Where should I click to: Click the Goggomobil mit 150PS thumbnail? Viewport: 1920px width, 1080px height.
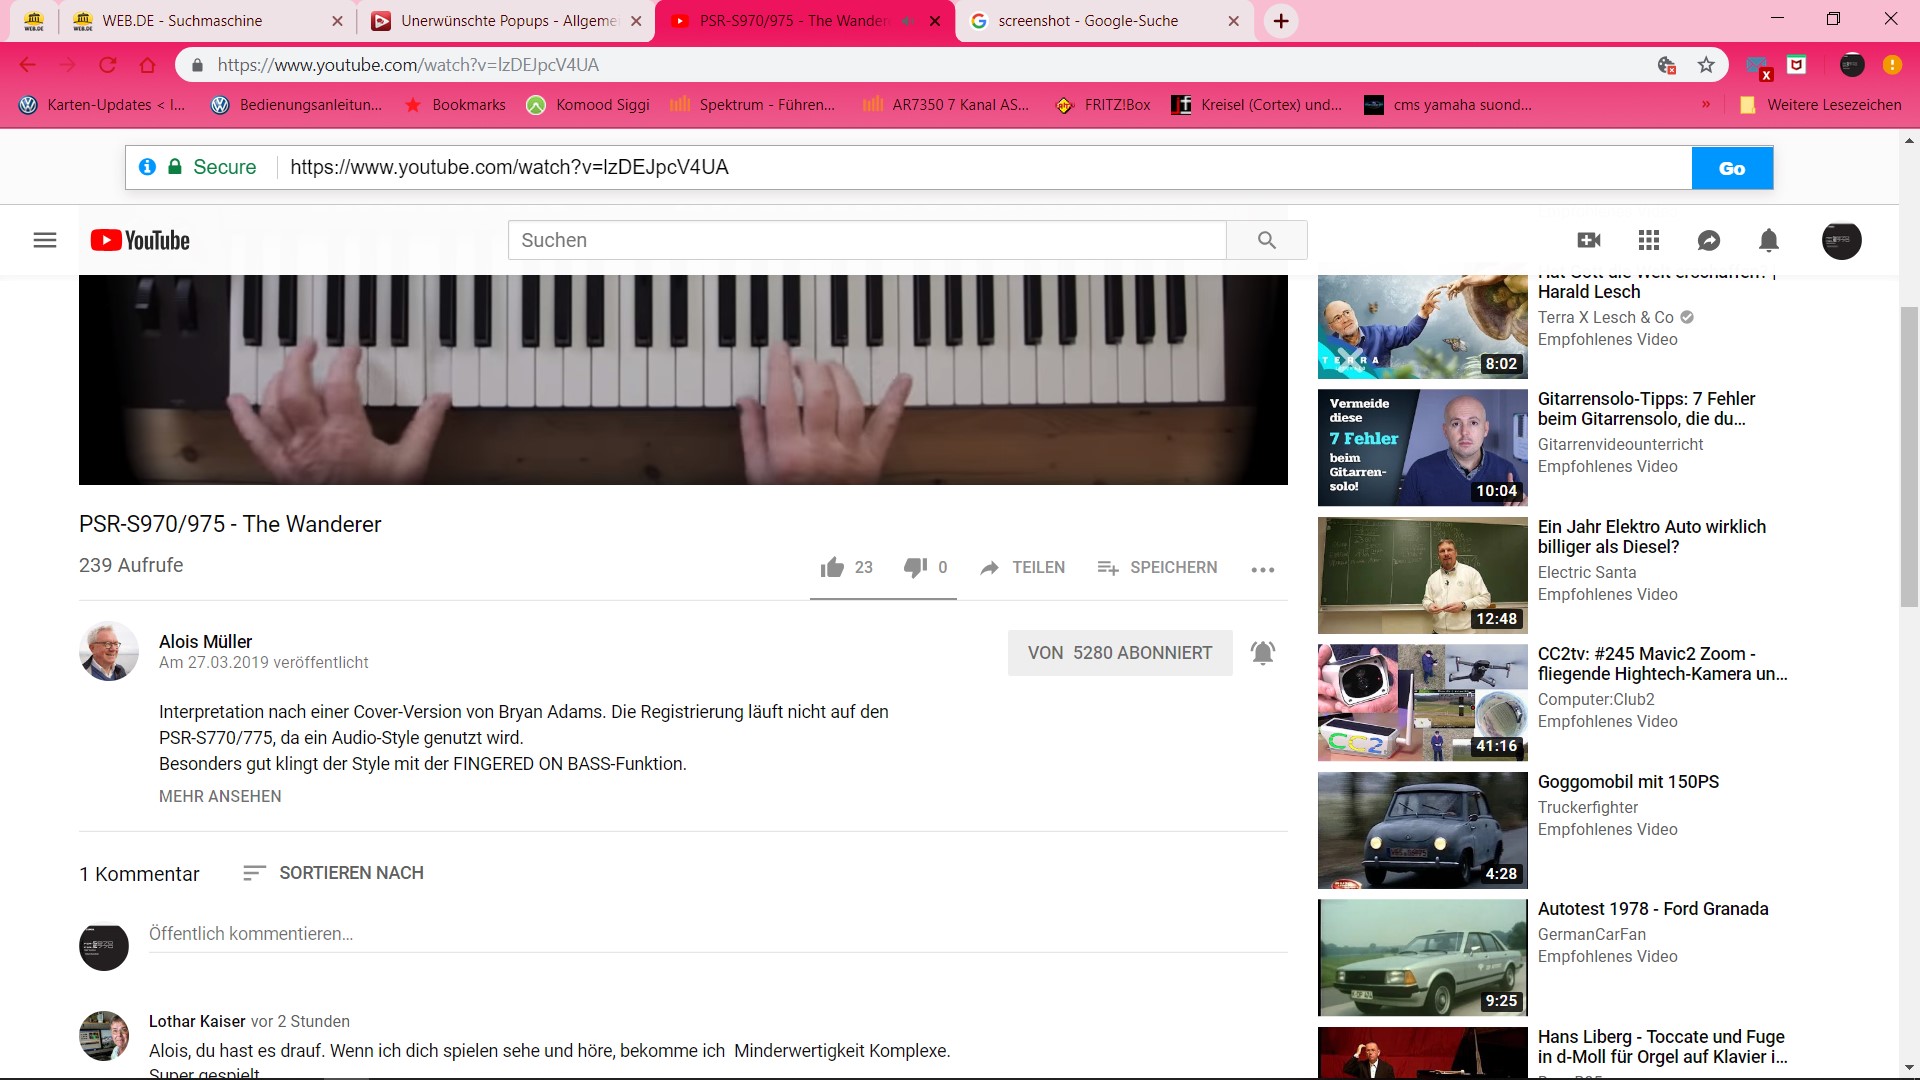(x=1422, y=830)
